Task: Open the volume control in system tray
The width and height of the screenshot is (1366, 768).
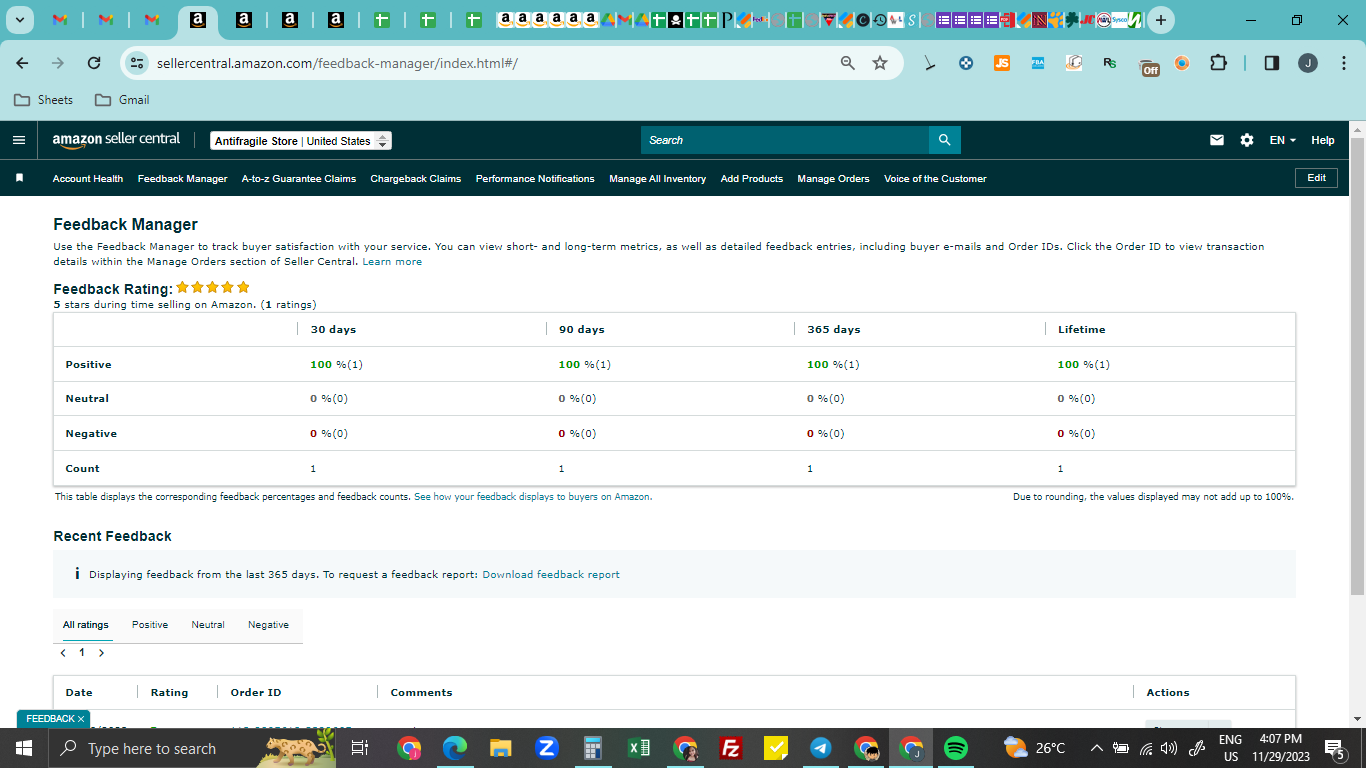Action: (1169, 748)
